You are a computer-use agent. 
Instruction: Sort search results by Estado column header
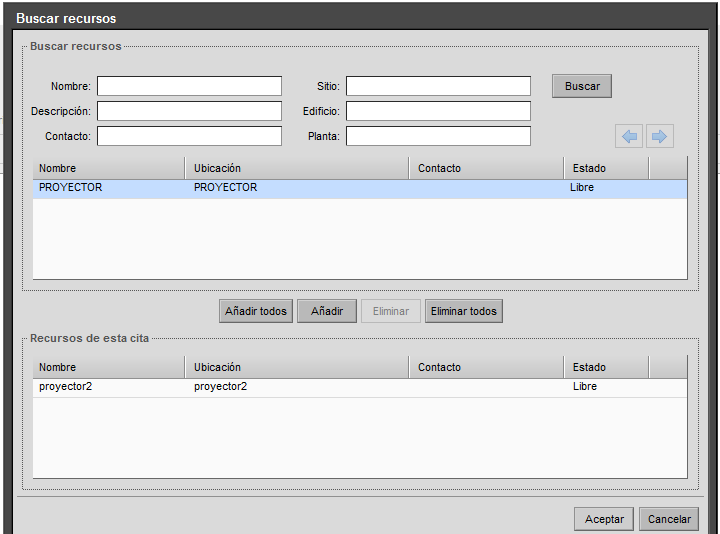[x=607, y=168]
